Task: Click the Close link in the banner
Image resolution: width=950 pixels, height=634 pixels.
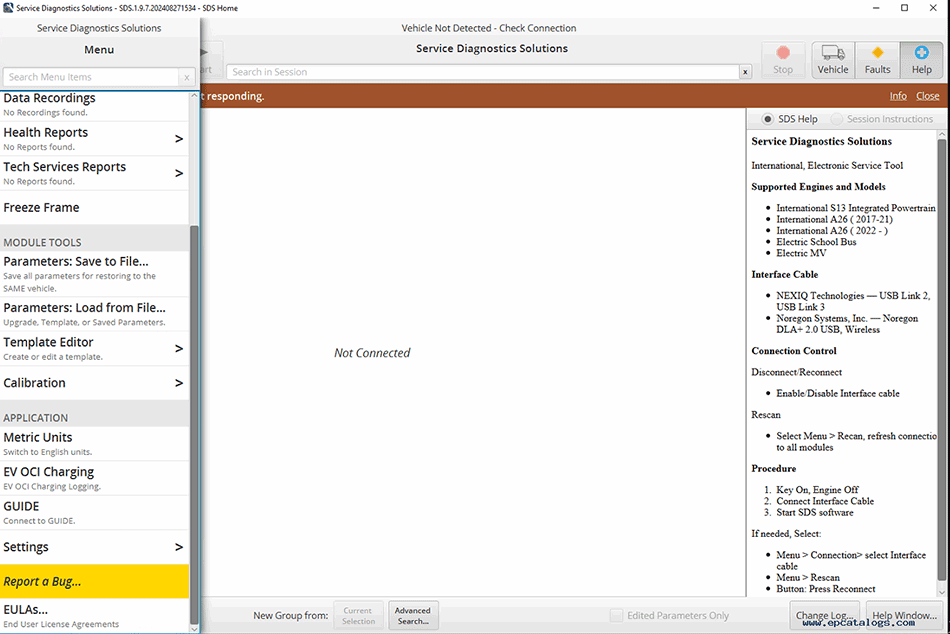Action: point(927,96)
